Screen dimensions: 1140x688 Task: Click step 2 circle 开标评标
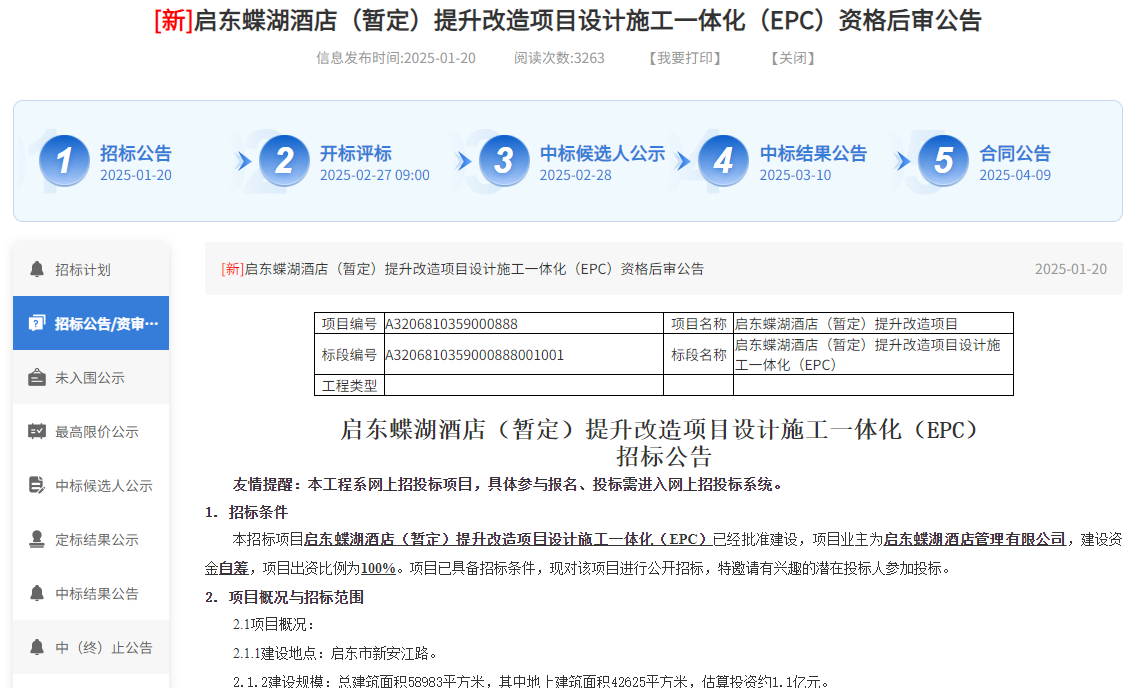pos(284,160)
